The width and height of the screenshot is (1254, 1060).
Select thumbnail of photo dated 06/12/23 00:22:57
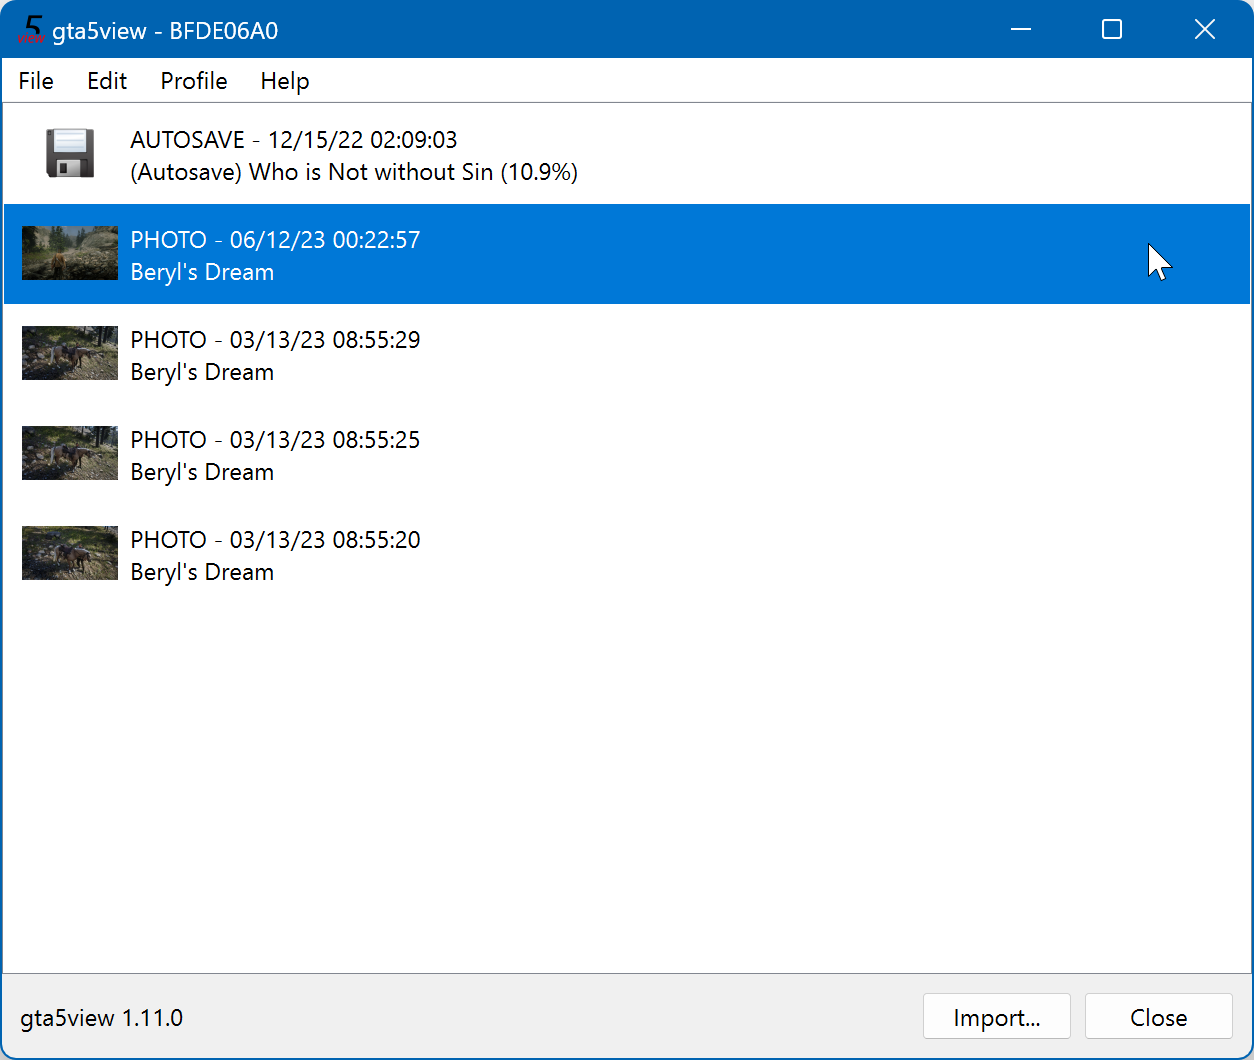click(x=70, y=253)
